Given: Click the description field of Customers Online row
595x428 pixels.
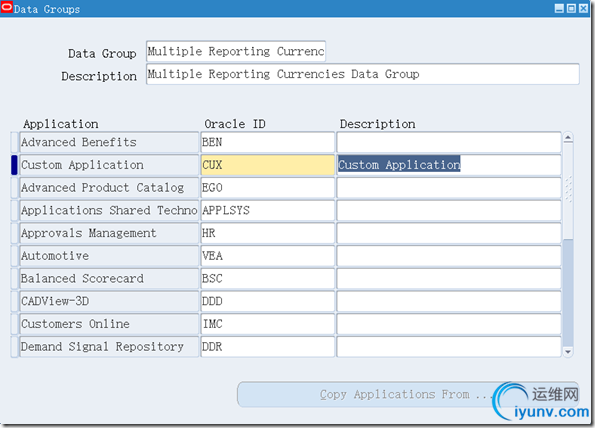Looking at the screenshot, I should pos(449,324).
